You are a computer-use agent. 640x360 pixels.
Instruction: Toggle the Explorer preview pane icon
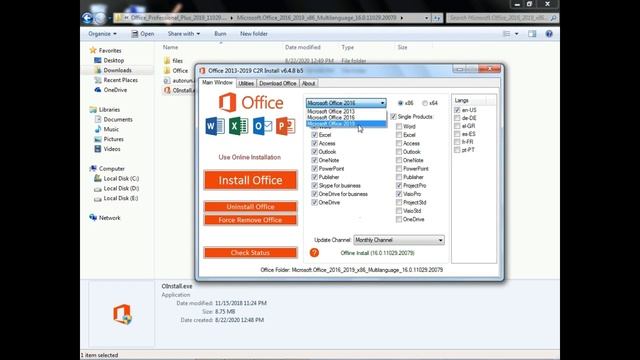[532, 34]
